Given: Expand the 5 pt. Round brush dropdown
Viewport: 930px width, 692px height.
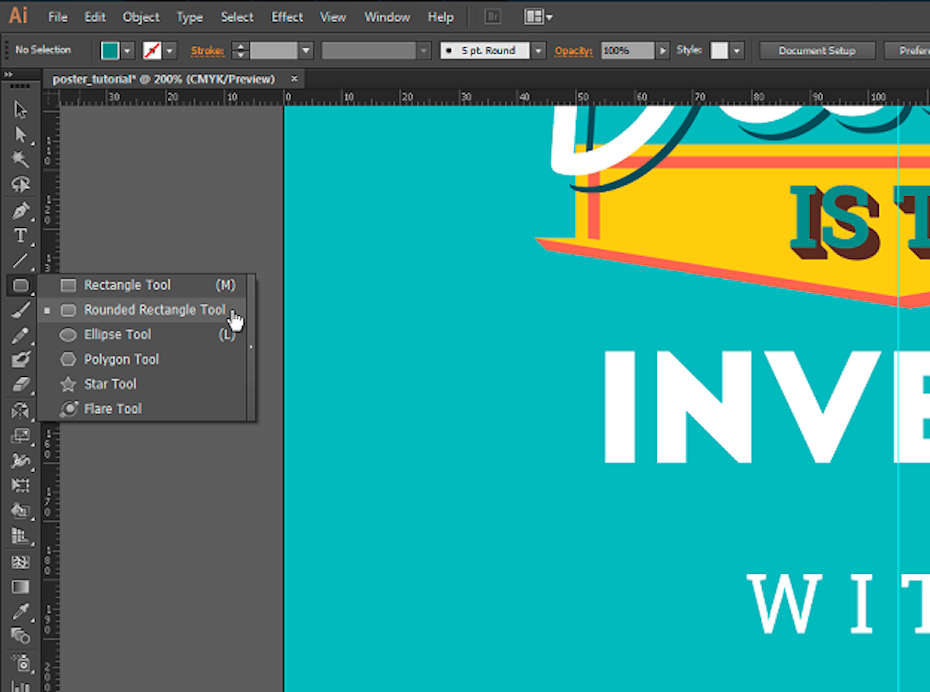Looking at the screenshot, I should click(x=538, y=51).
